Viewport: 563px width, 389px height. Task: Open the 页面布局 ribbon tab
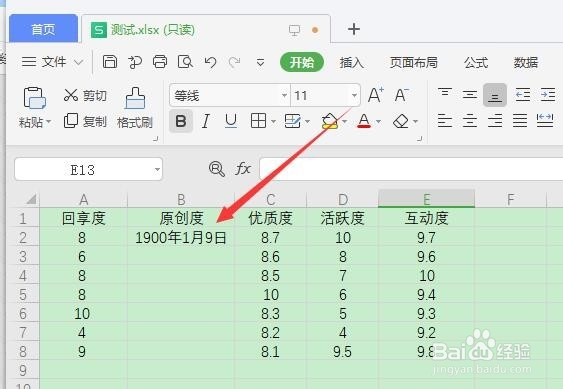[414, 62]
